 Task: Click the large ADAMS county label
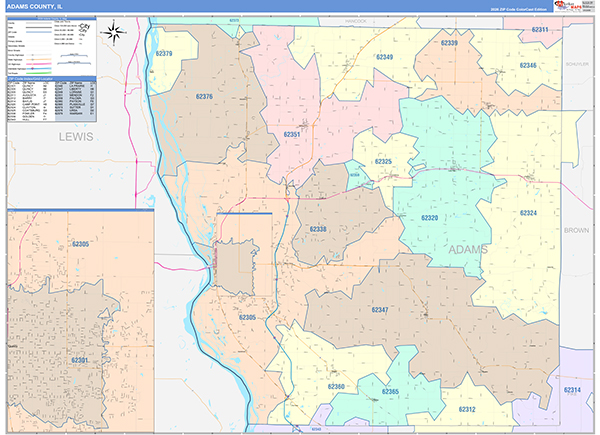[468, 249]
